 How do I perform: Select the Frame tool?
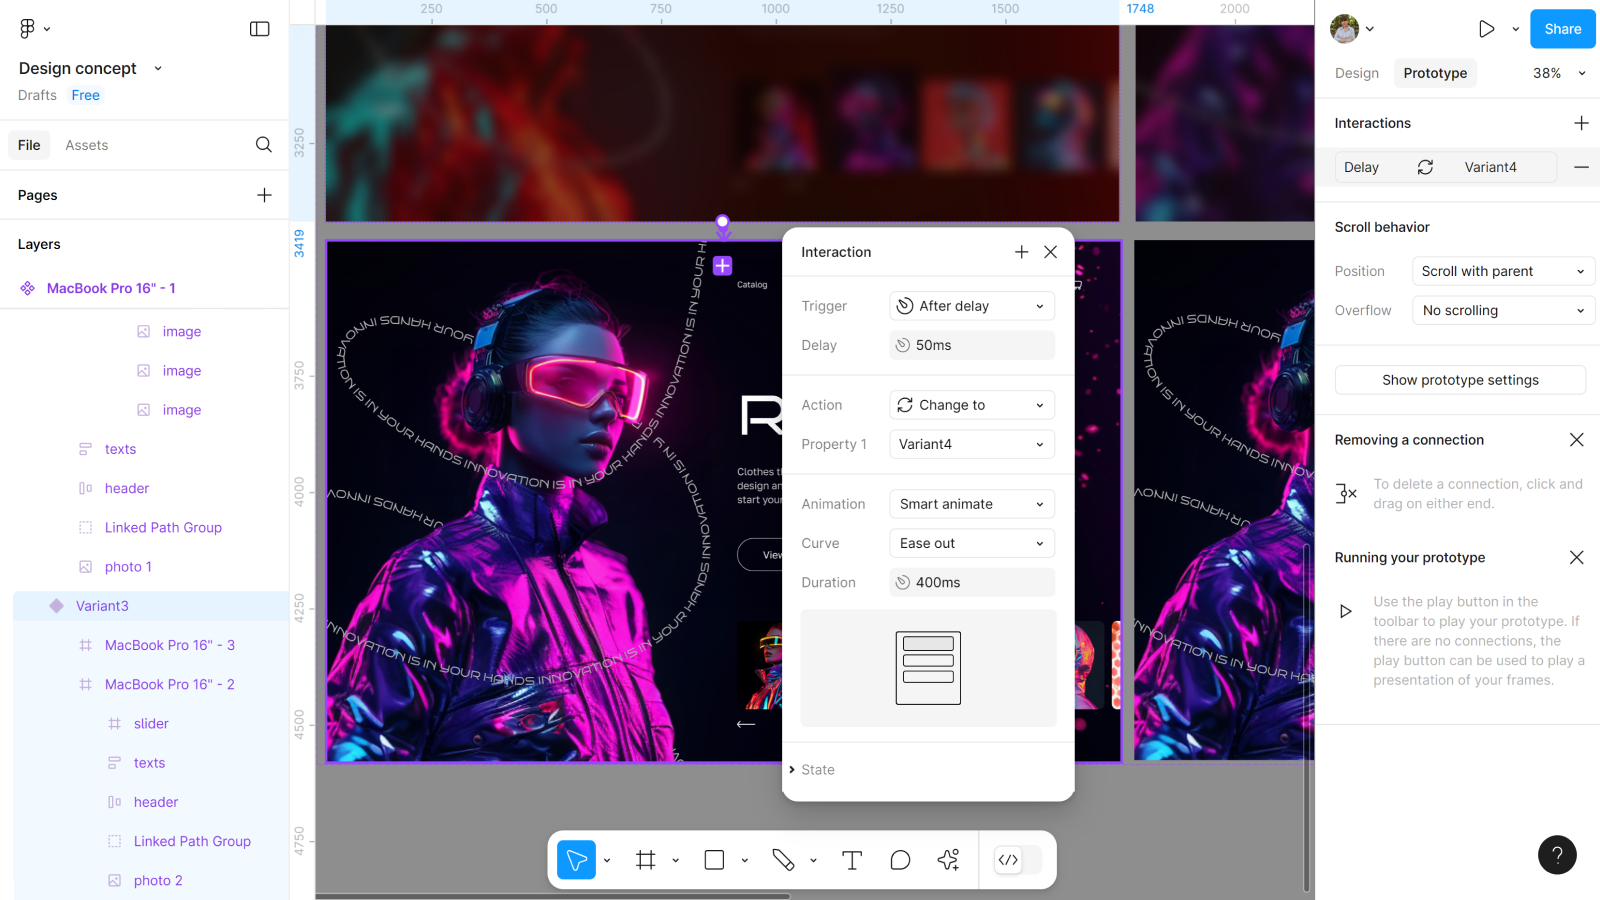tap(646, 860)
